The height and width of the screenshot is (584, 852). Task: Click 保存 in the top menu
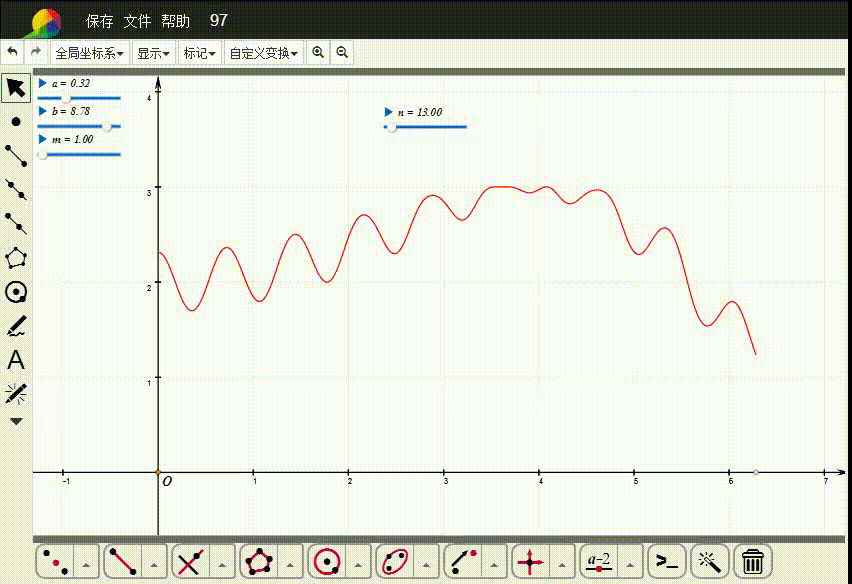tap(99, 21)
